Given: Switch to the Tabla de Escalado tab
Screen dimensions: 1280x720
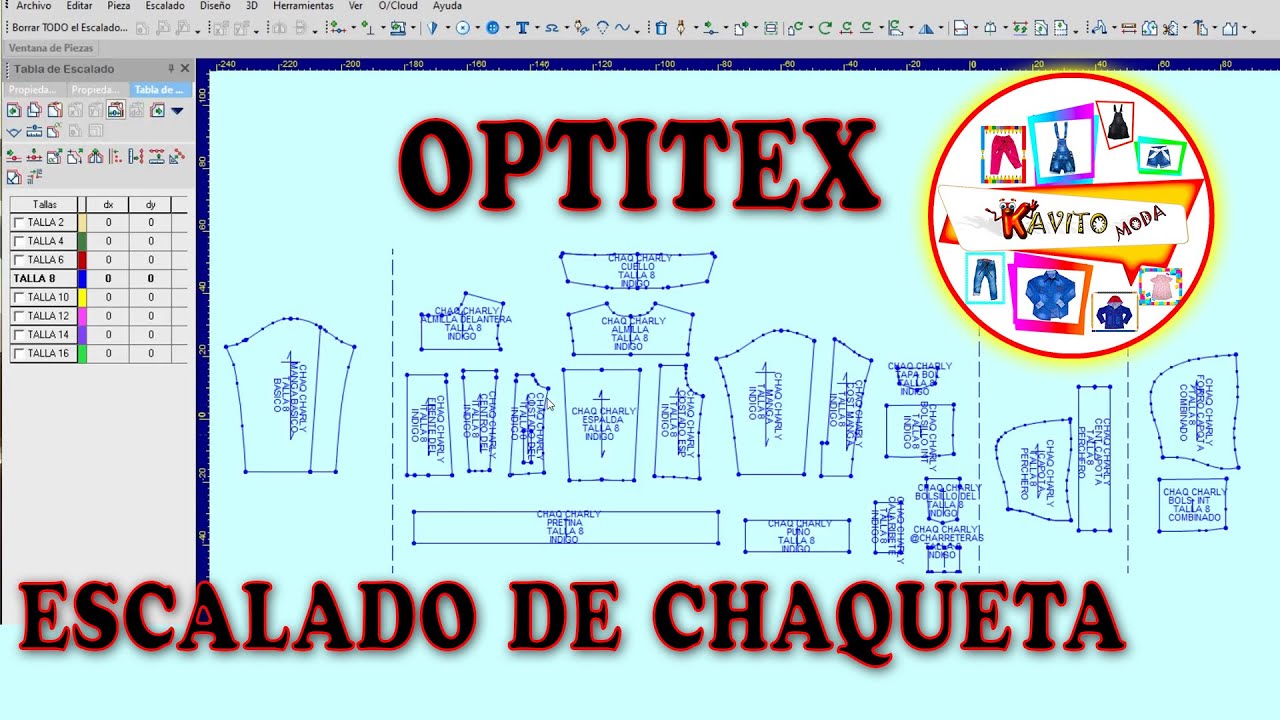Looking at the screenshot, I should point(160,90).
